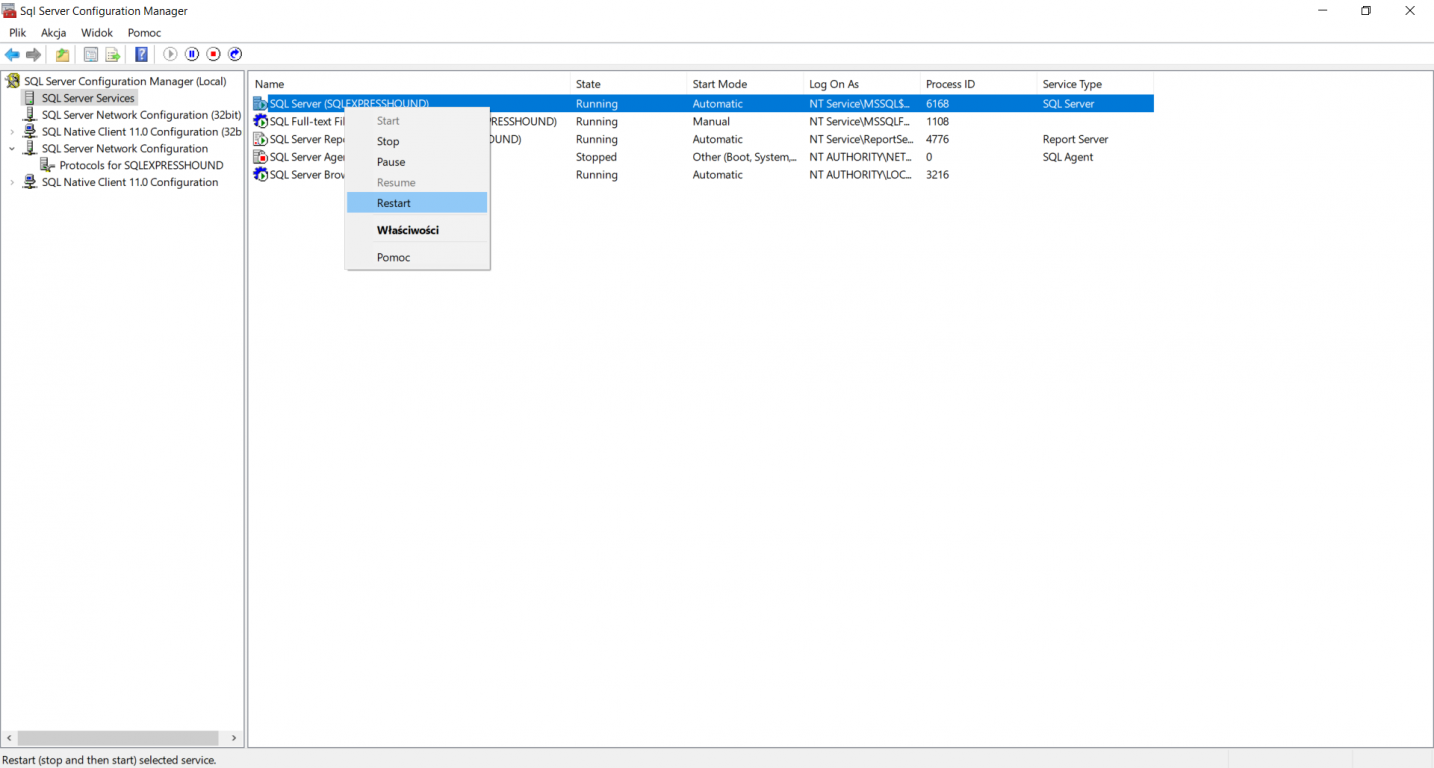Click the stopped SQL Server Agent row icon
This screenshot has width=1434, height=768.
(260, 157)
